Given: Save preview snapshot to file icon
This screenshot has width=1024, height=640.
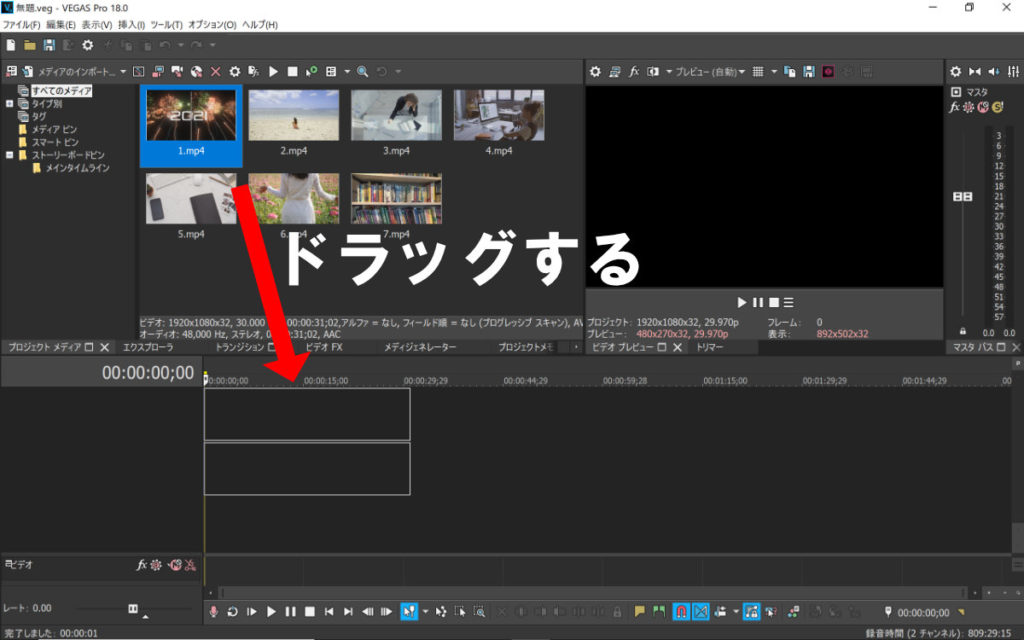Looking at the screenshot, I should click(x=807, y=72).
